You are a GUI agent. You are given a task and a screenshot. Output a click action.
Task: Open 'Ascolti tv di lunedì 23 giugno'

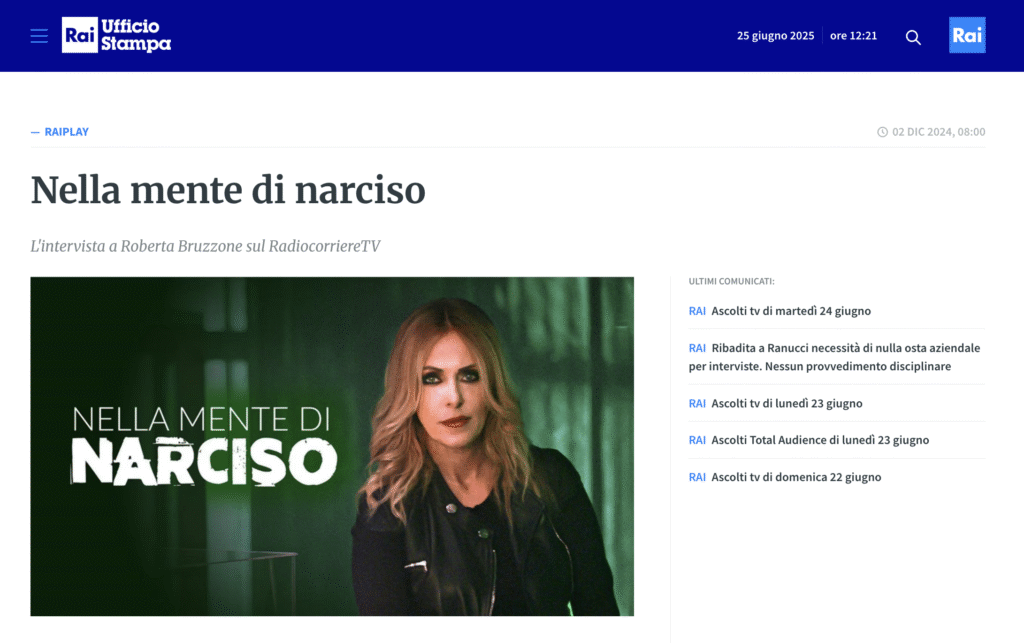tap(786, 403)
